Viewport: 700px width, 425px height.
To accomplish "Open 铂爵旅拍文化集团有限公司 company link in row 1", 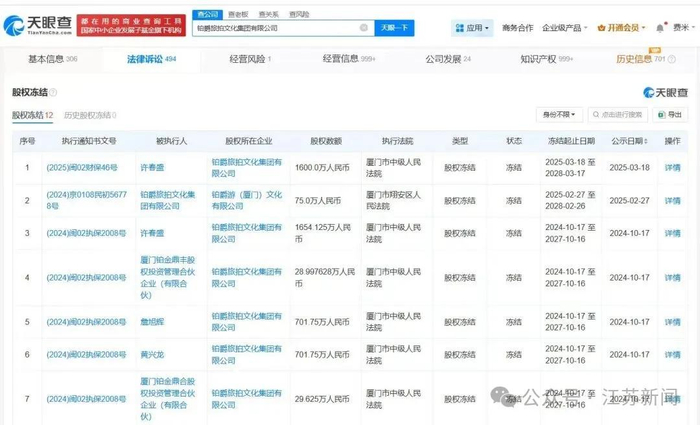I will pos(247,168).
